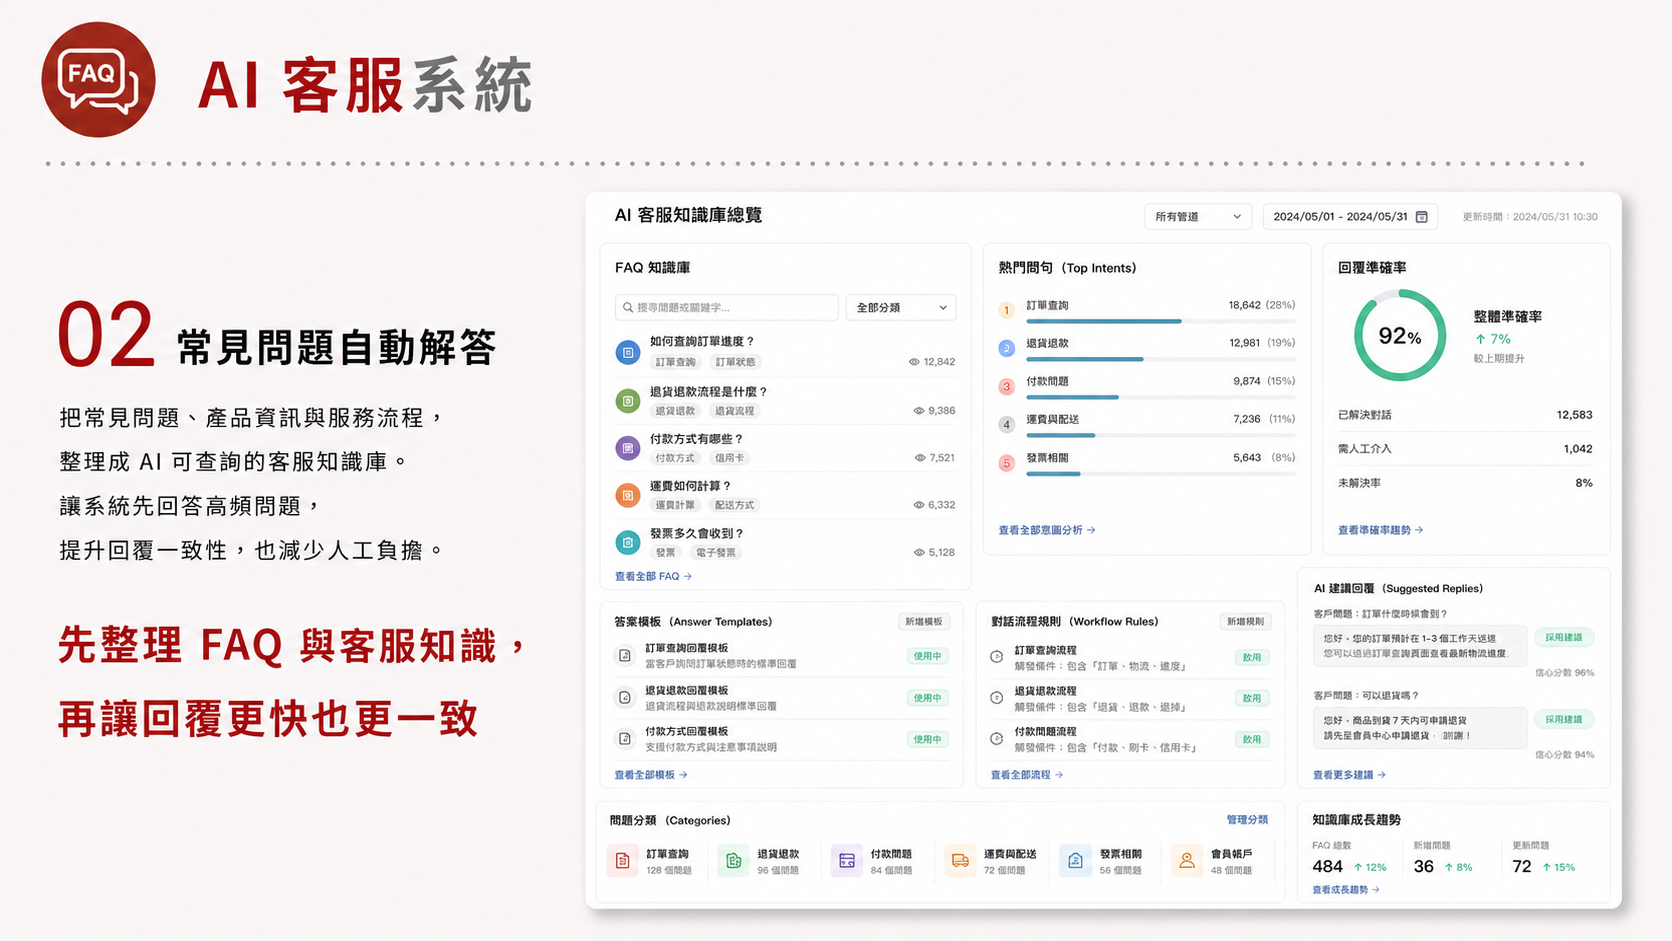The width and height of the screenshot is (1672, 941).
Task: Click the 付款問題 intent progress bar
Action: [1161, 397]
